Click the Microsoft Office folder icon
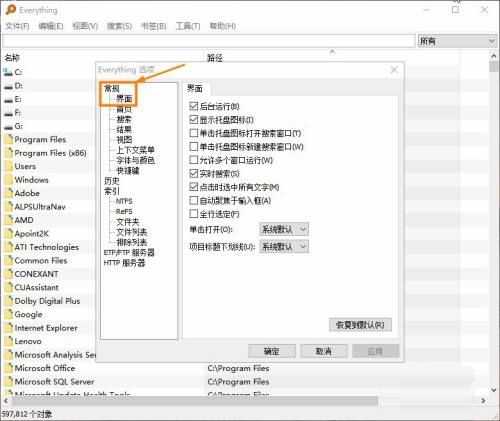Screen dimensions: 500x421 (8, 368)
